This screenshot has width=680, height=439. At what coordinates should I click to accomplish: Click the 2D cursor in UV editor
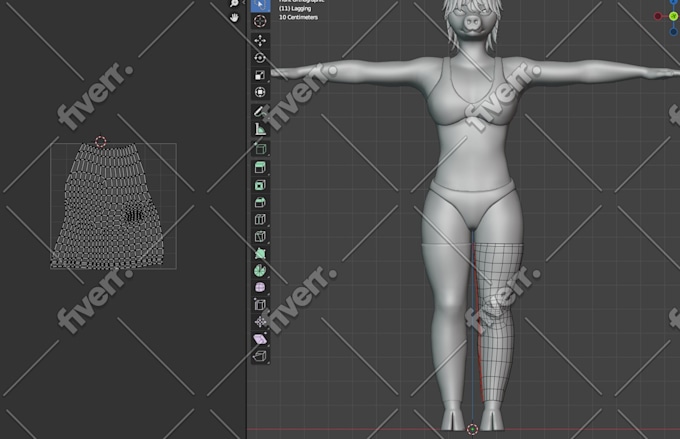(x=101, y=141)
